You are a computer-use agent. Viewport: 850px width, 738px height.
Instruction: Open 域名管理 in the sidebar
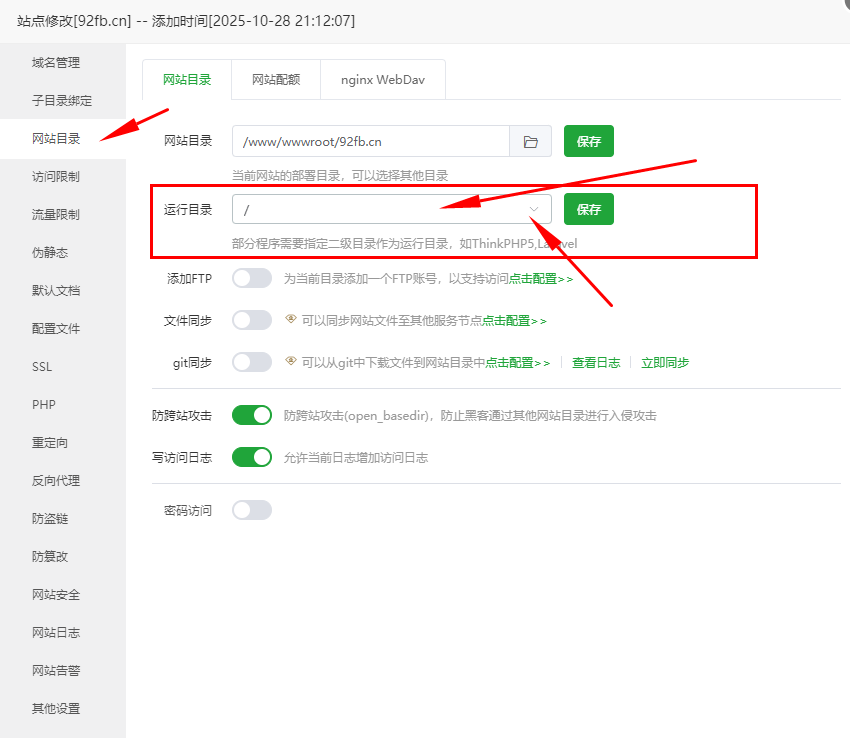tap(56, 63)
